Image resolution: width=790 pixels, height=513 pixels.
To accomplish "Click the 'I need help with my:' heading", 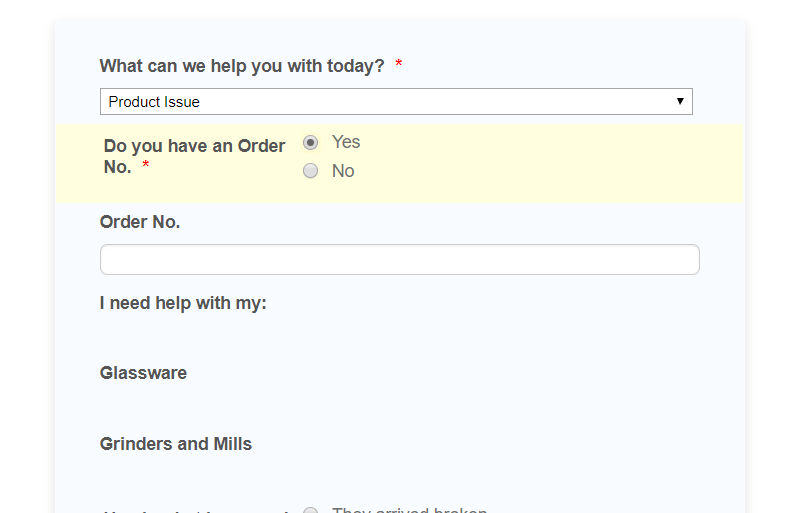I will tap(183, 303).
